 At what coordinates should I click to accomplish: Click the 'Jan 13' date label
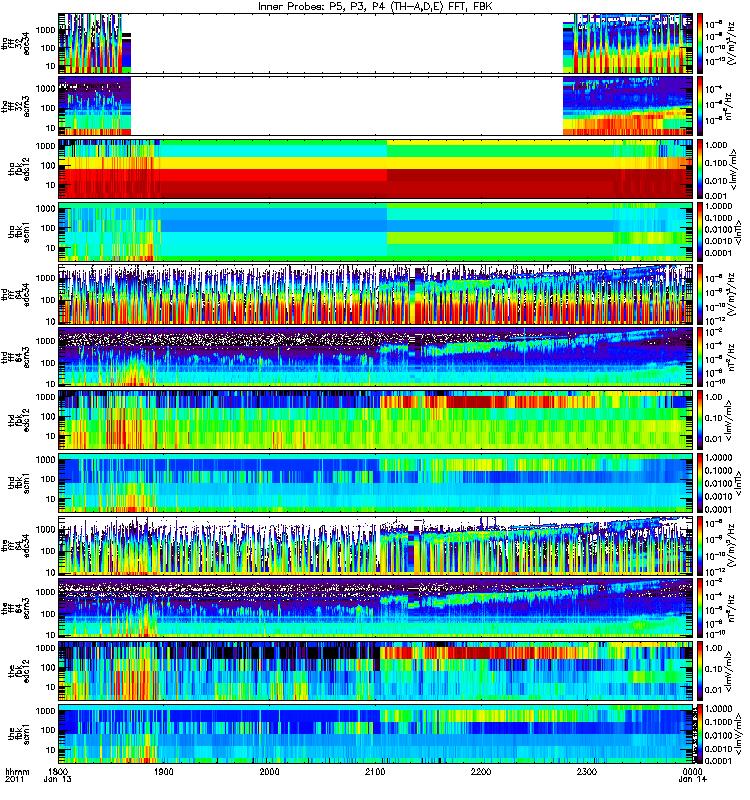(57, 779)
